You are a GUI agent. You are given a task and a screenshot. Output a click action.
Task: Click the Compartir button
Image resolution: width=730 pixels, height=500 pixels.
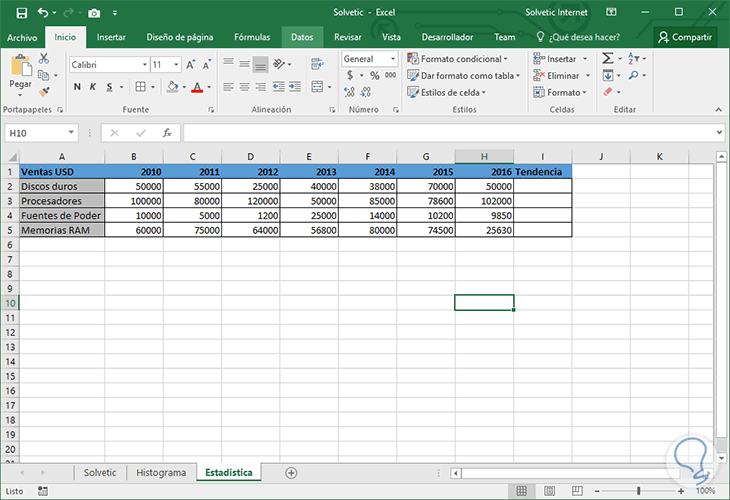685,37
